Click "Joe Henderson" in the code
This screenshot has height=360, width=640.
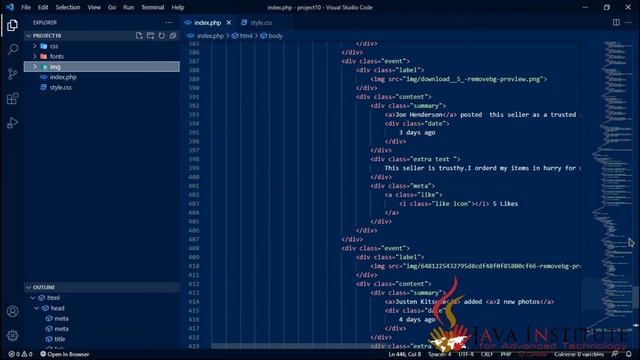(419, 115)
